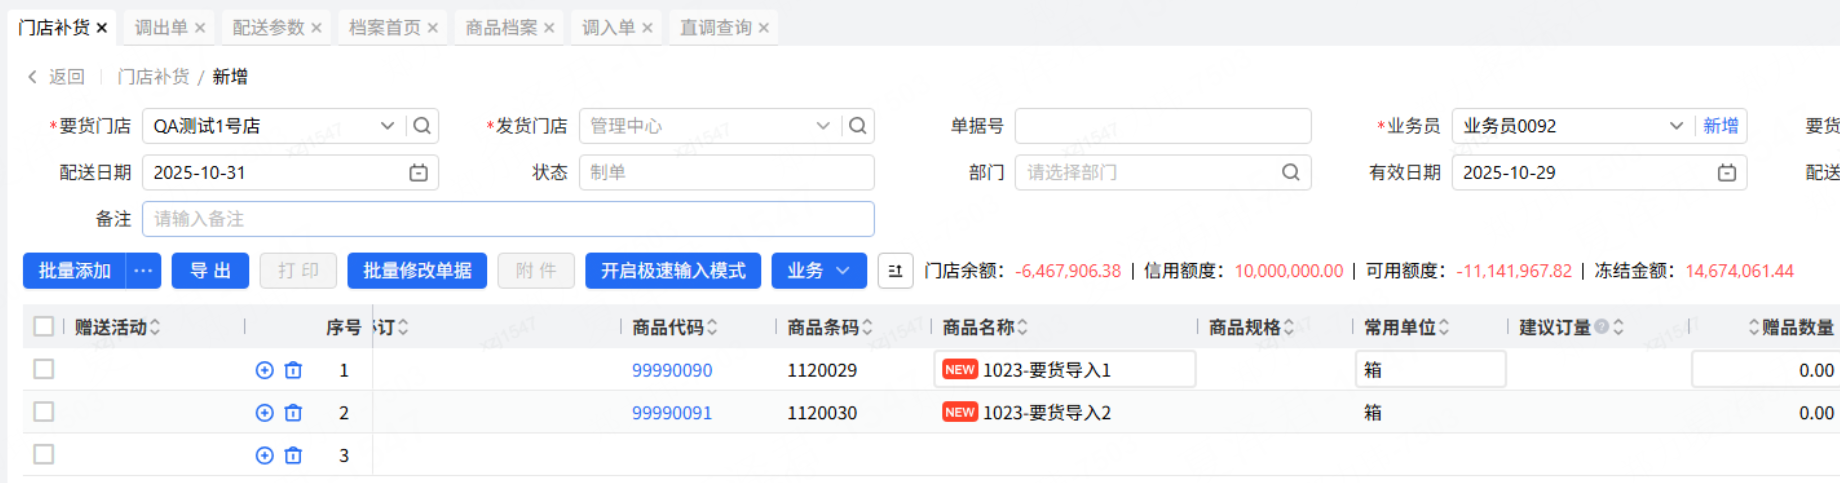Delete row icon in row 3
Viewport: 1840px width, 483px height.
coord(293,456)
